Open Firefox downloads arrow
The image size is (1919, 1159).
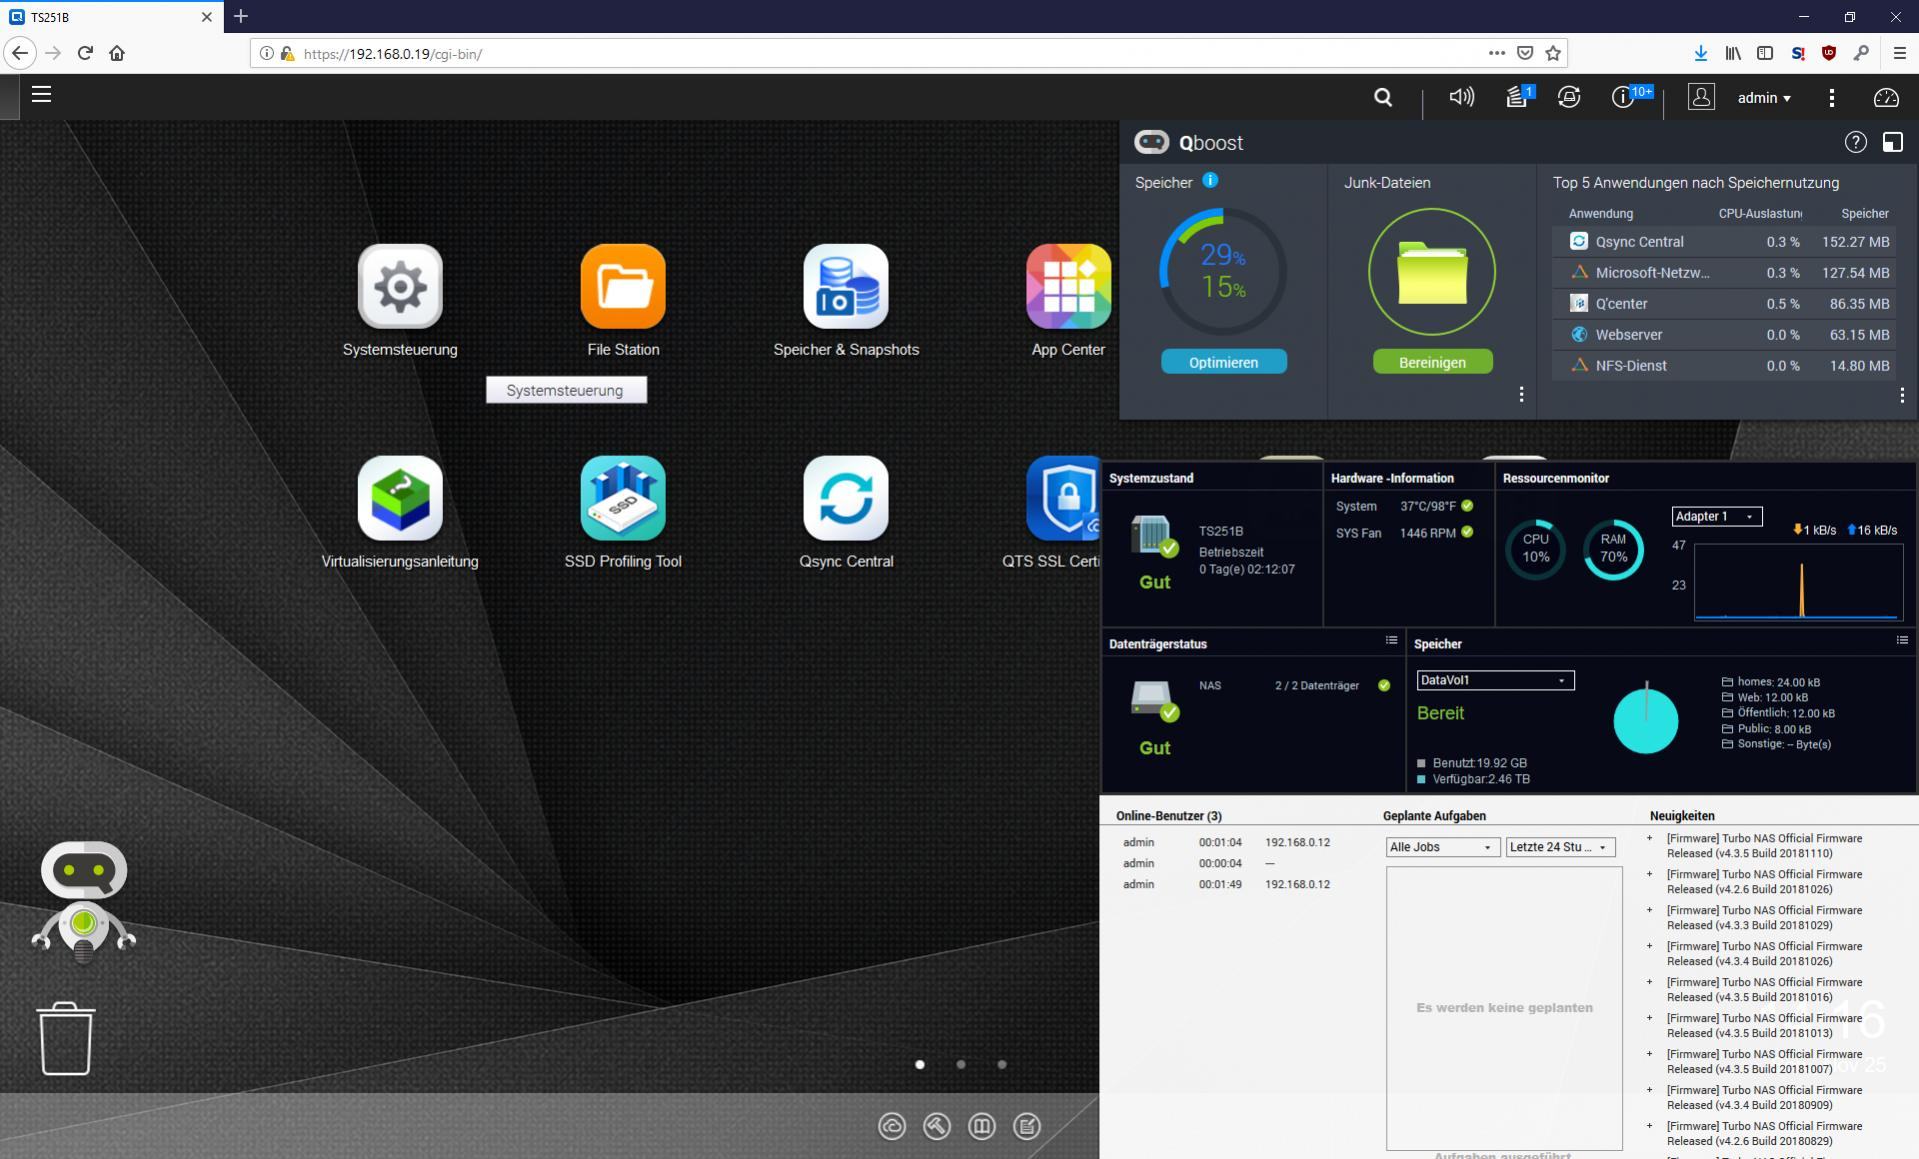coord(1700,54)
